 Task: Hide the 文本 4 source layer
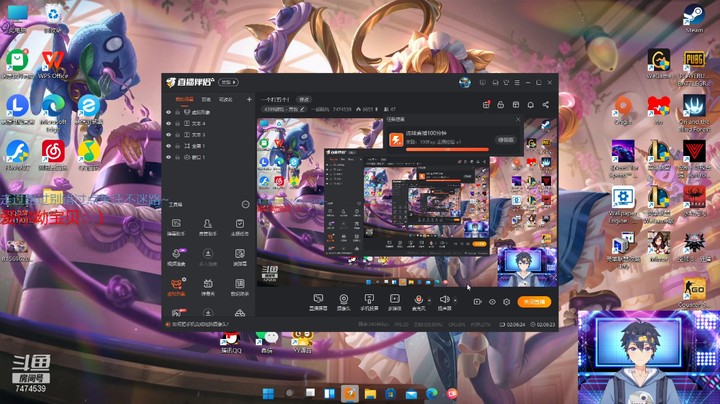click(x=169, y=123)
